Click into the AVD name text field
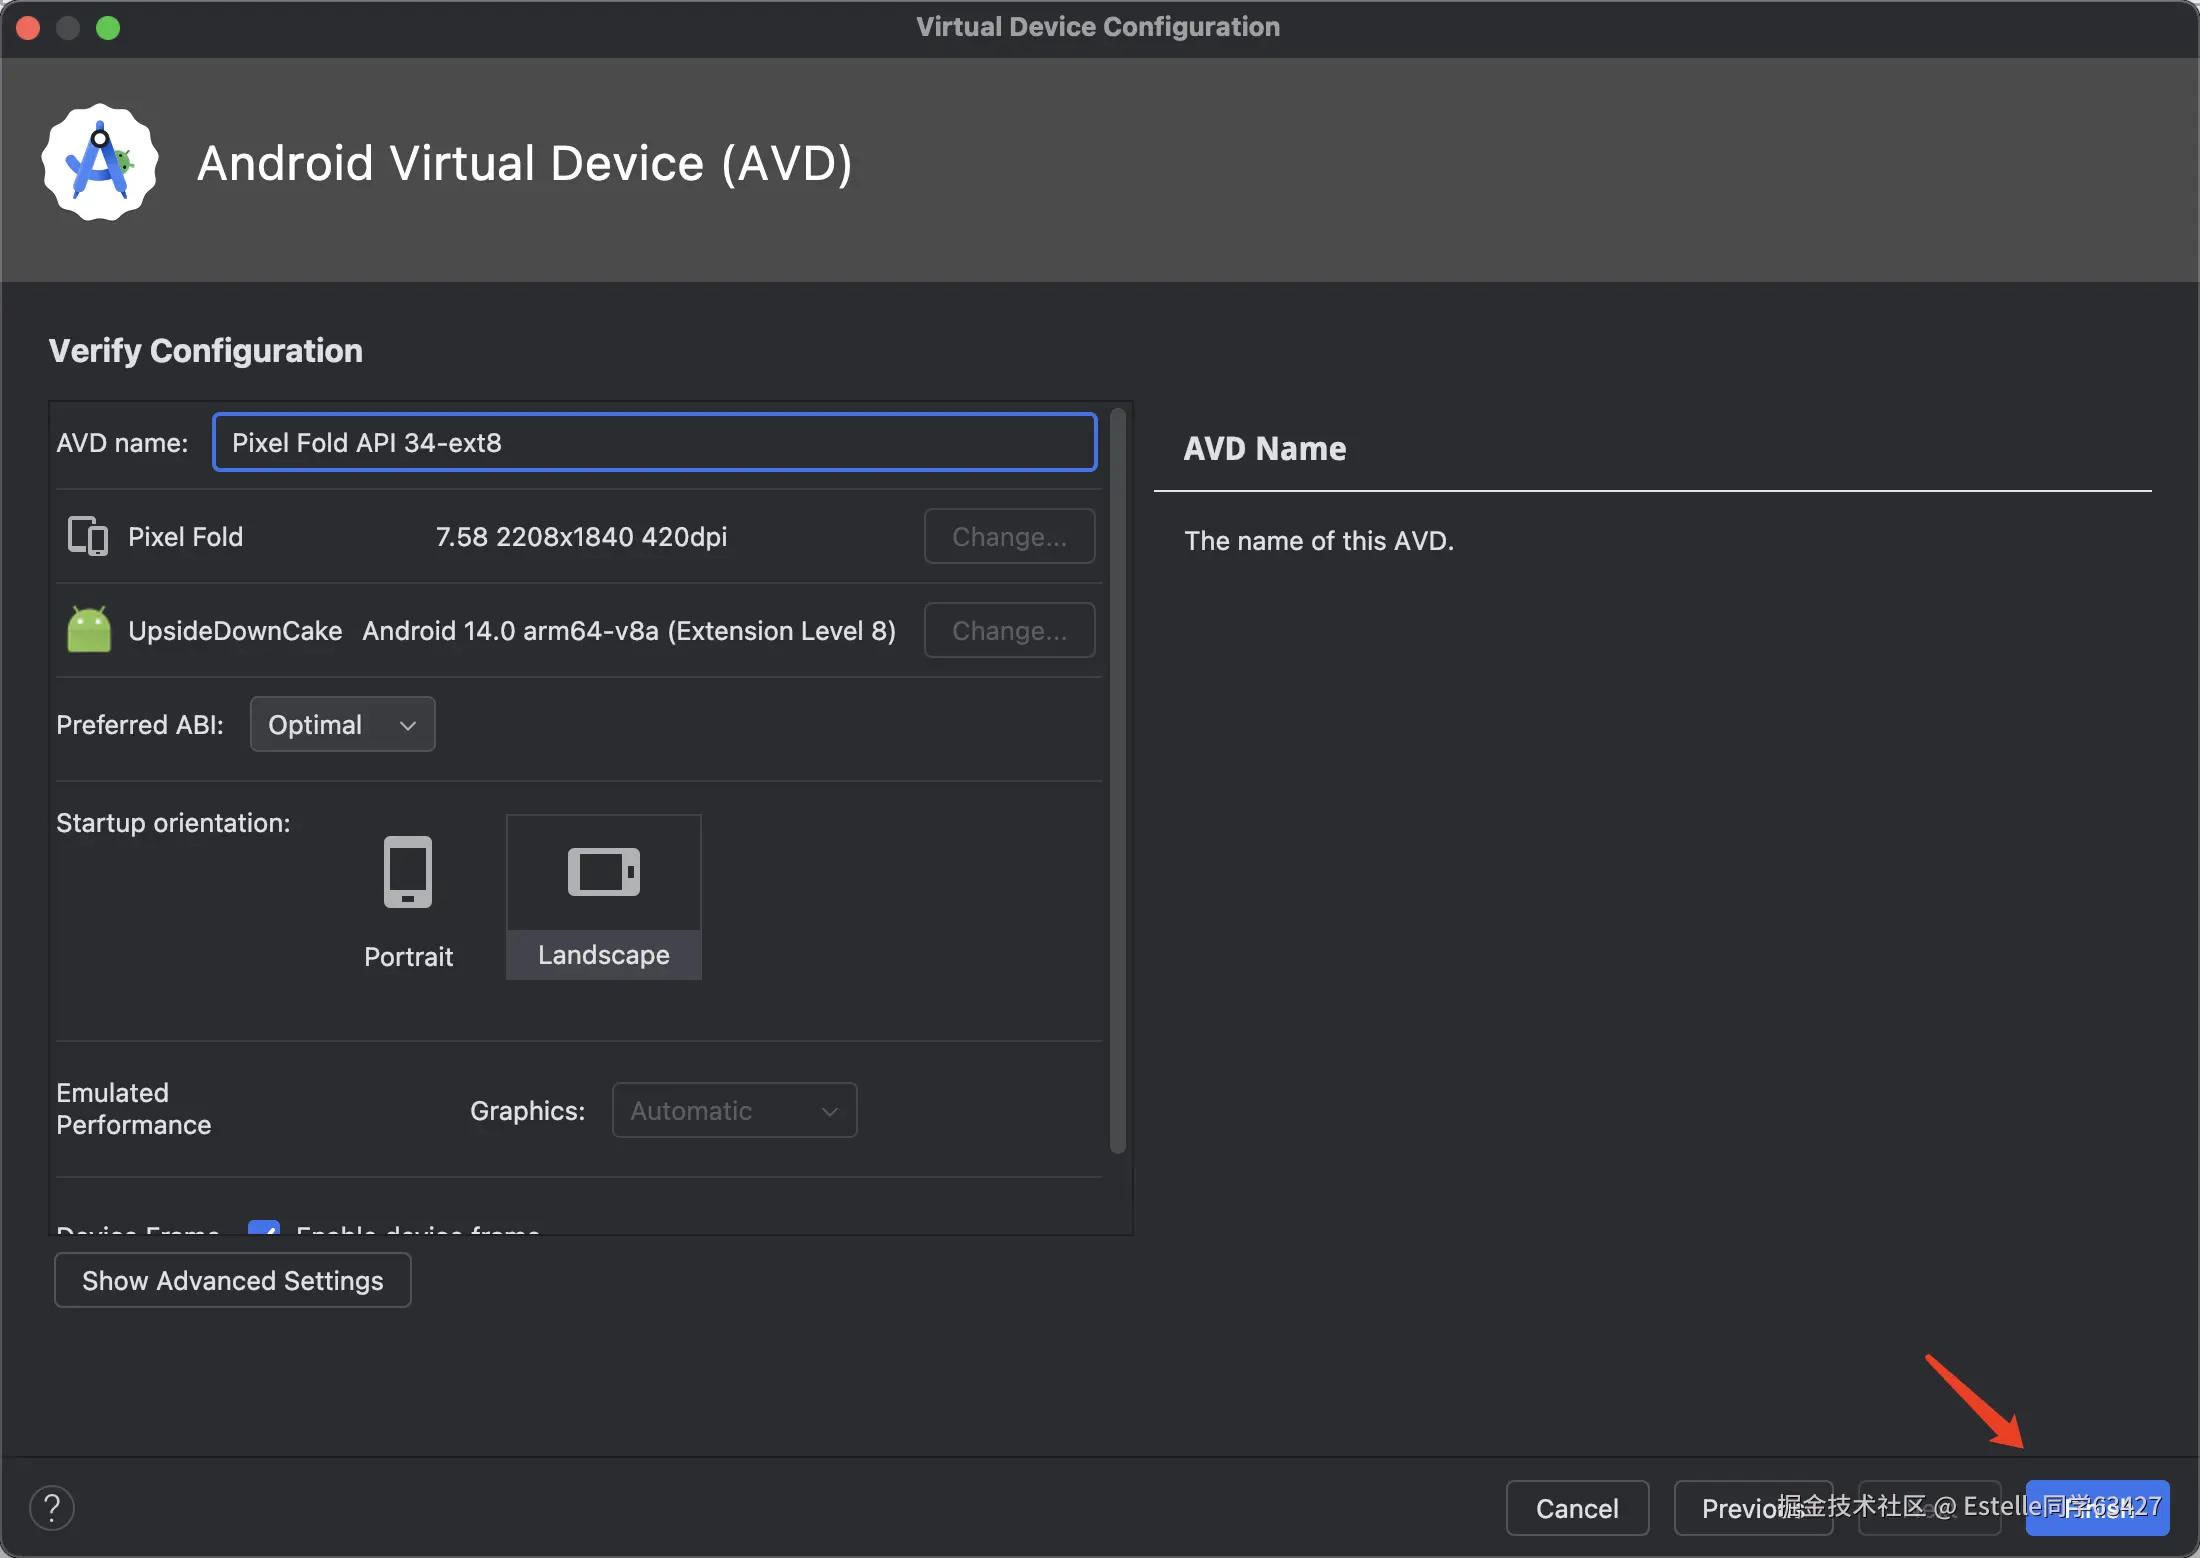Viewport: 2200px width, 1558px height. [x=654, y=442]
